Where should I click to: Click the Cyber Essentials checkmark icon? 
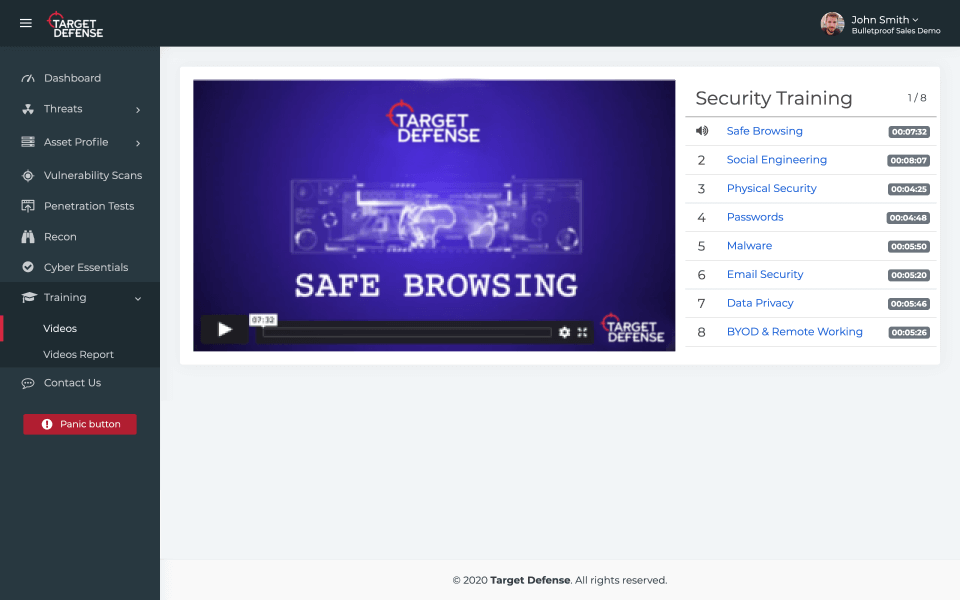point(28,267)
